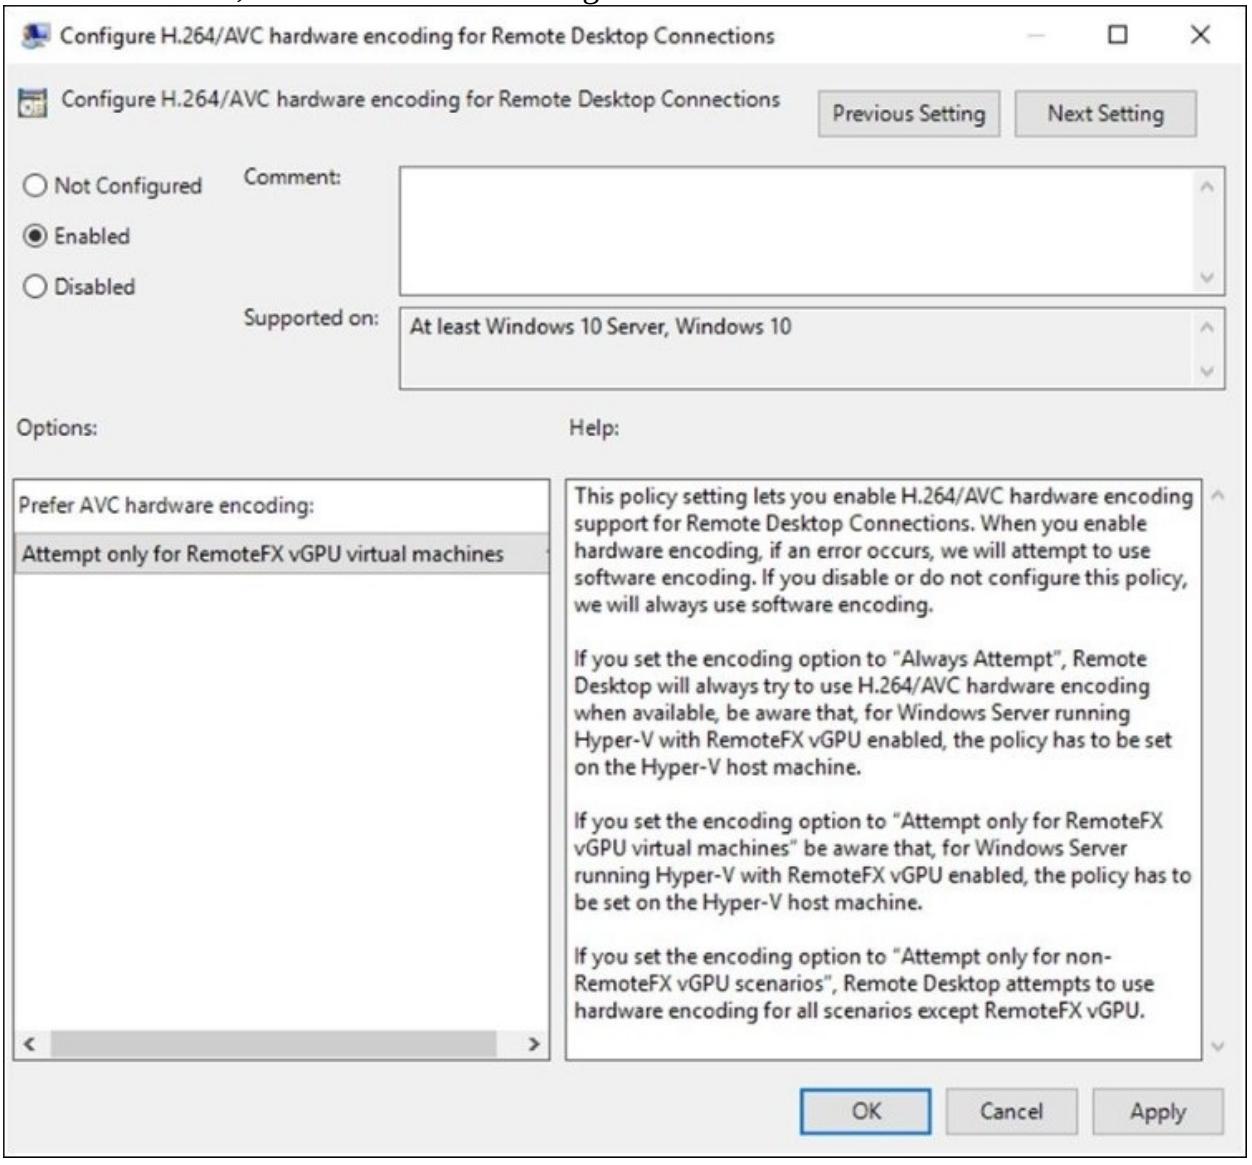Click help paragraph on non-RemoteFX vGPU scenarios
Screen dimensions: 1252x1165
(863, 983)
